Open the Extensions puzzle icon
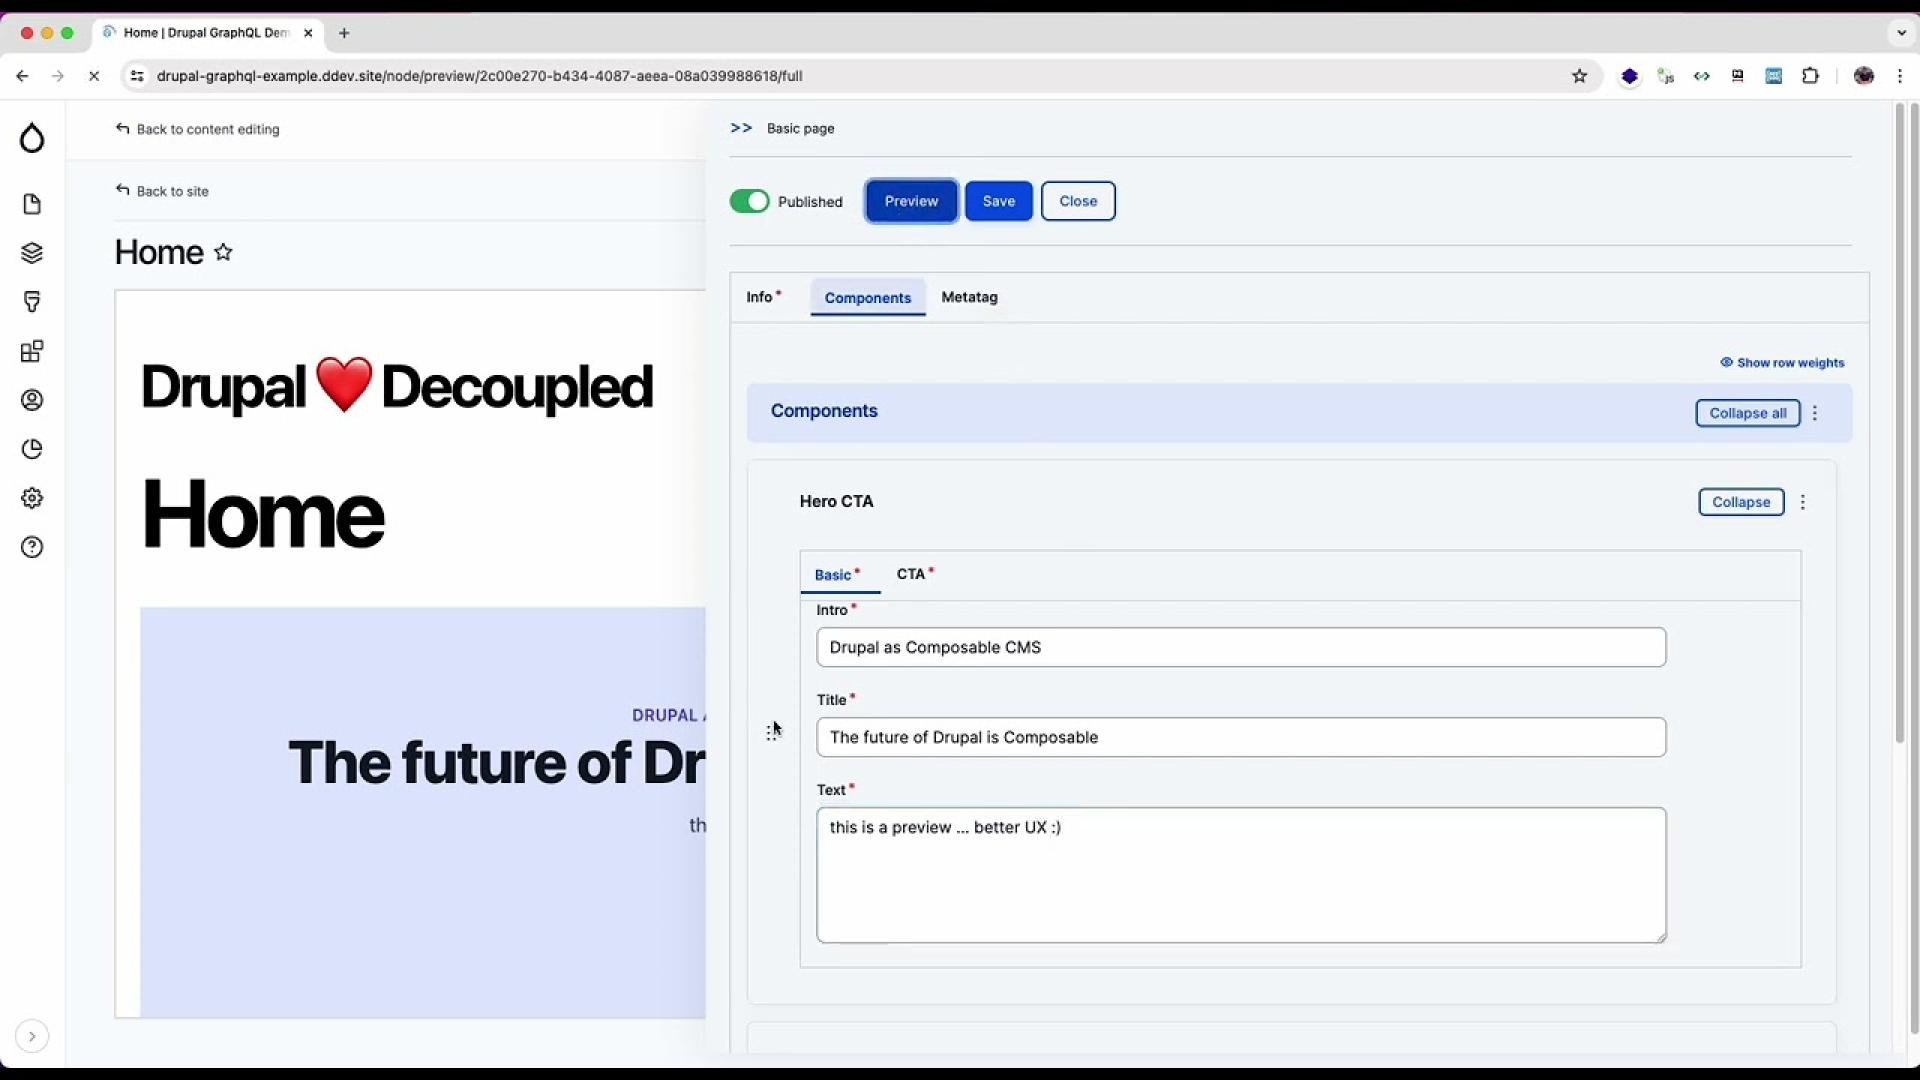1920x1080 pixels. [x=1810, y=76]
